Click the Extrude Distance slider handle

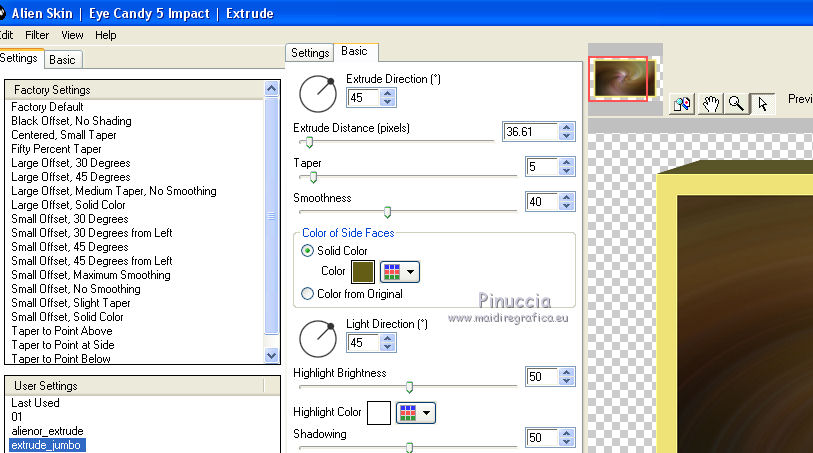pyautogui.click(x=309, y=142)
